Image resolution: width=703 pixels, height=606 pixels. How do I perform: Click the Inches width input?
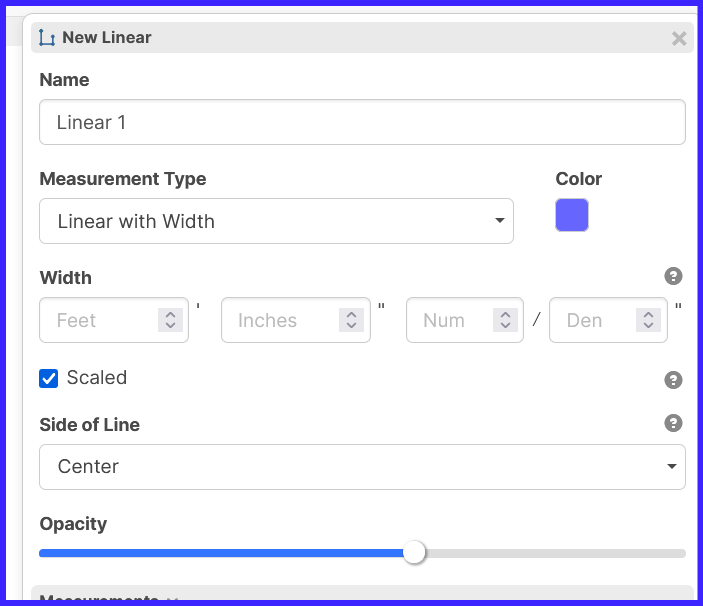280,320
